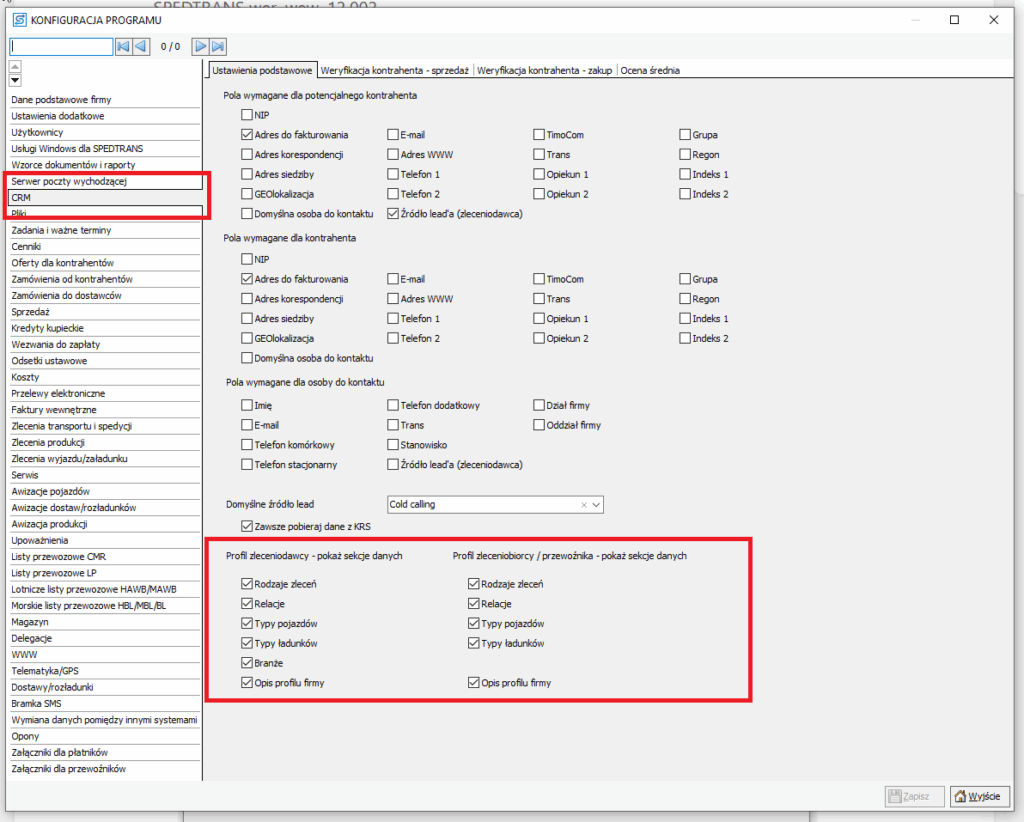
Task: Go to next search result arrow
Action: tap(200, 46)
